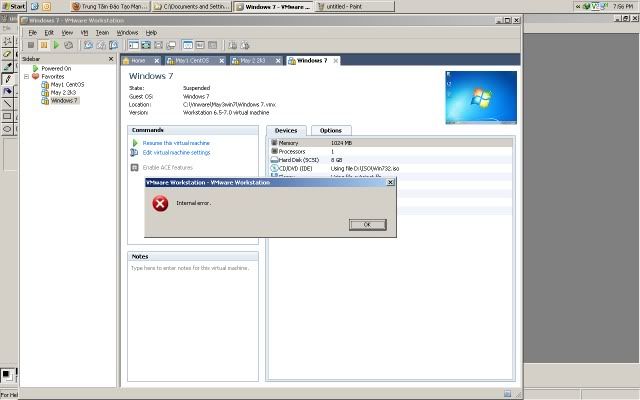The width and height of the screenshot is (640, 400).
Task: Click the status bar icon at bottom right
Action: 507,393
